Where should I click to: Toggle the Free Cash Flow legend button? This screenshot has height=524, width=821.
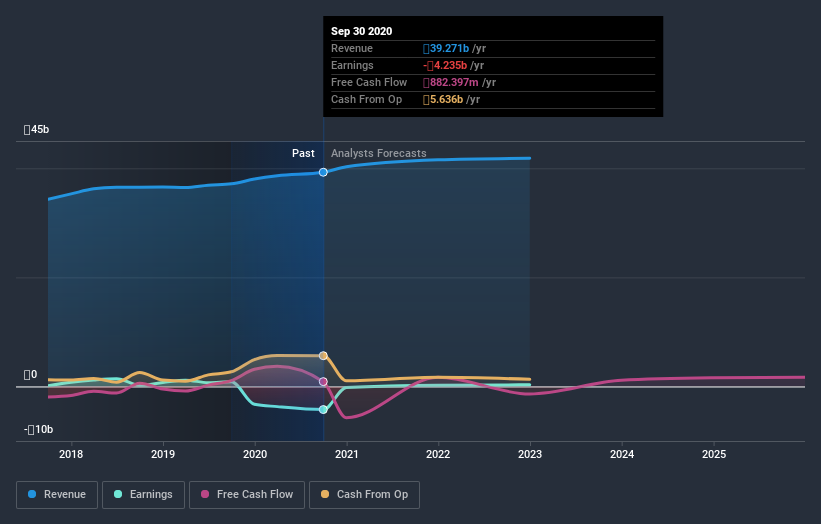pos(247,495)
